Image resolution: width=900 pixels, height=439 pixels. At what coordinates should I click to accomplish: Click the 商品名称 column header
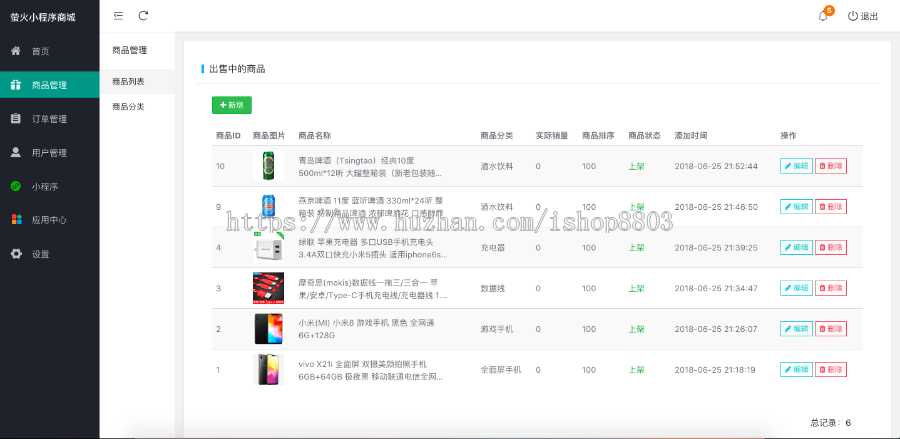tap(315, 136)
